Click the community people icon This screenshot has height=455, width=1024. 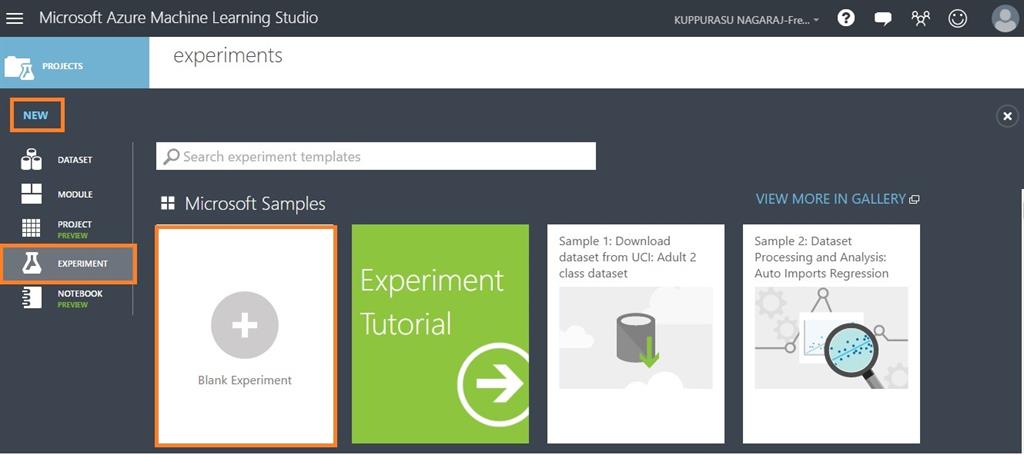click(x=920, y=18)
